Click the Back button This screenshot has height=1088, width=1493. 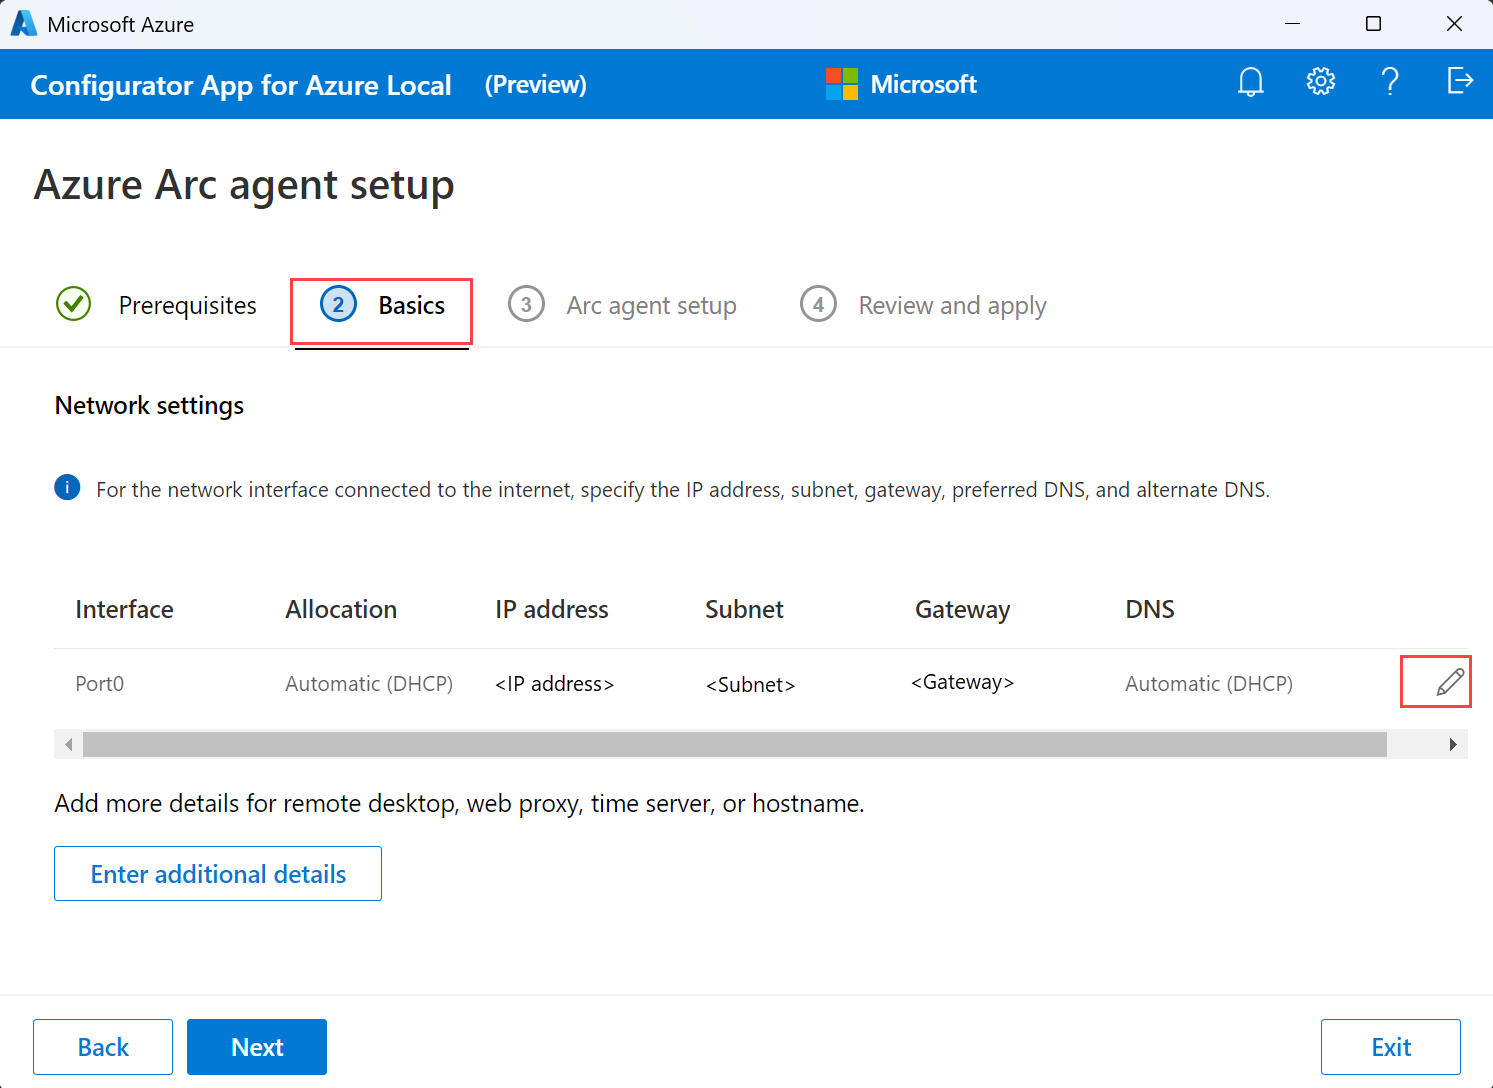point(102,1046)
